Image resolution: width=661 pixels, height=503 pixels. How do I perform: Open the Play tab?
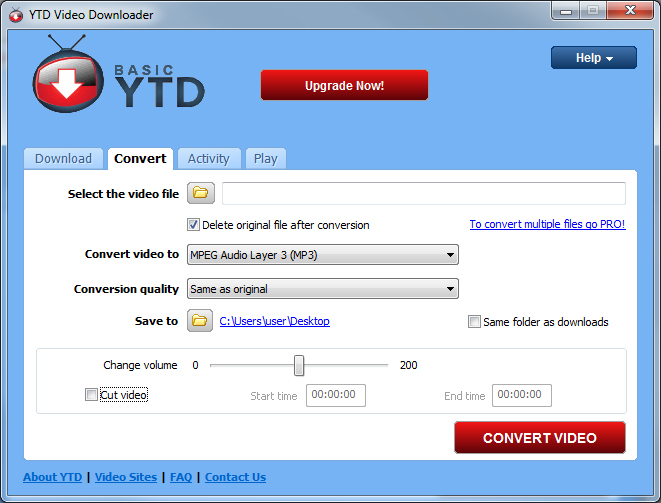point(266,159)
